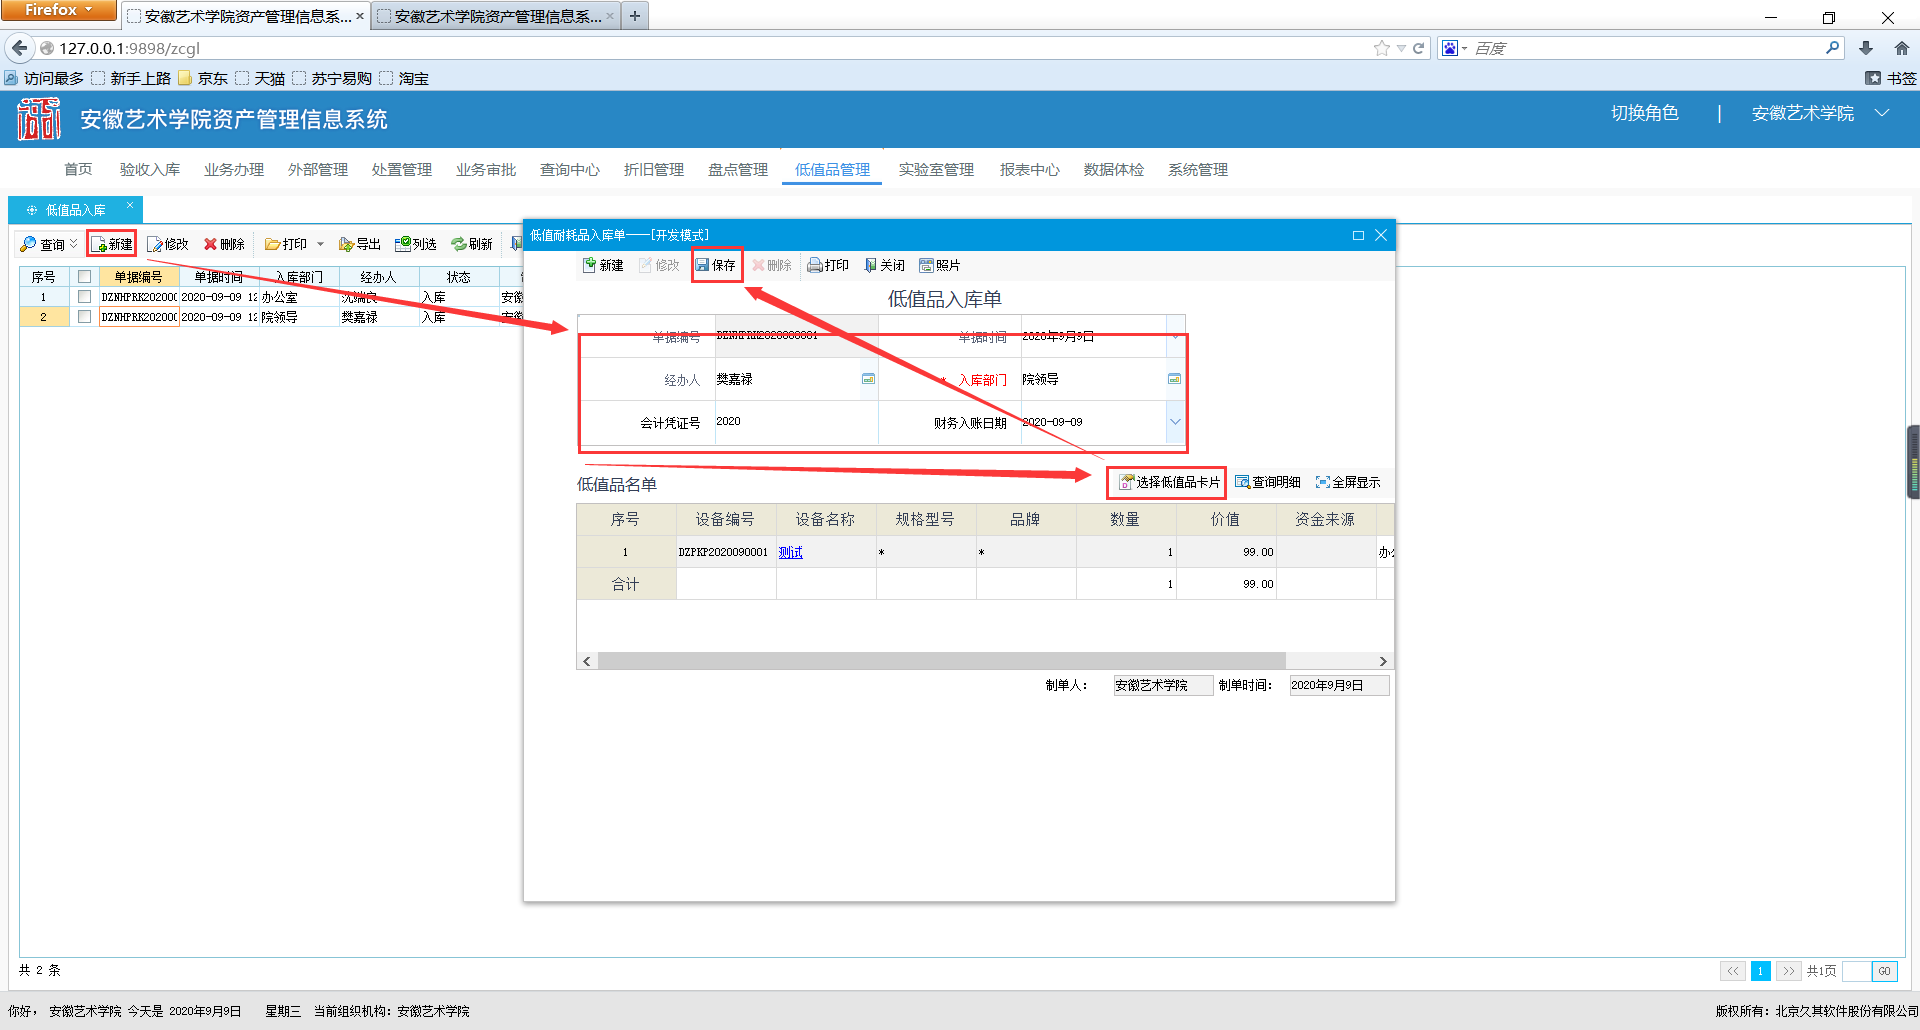Expand the 财务入账日期 date dropdown
Image resolution: width=1920 pixels, height=1030 pixels.
coord(1174,422)
